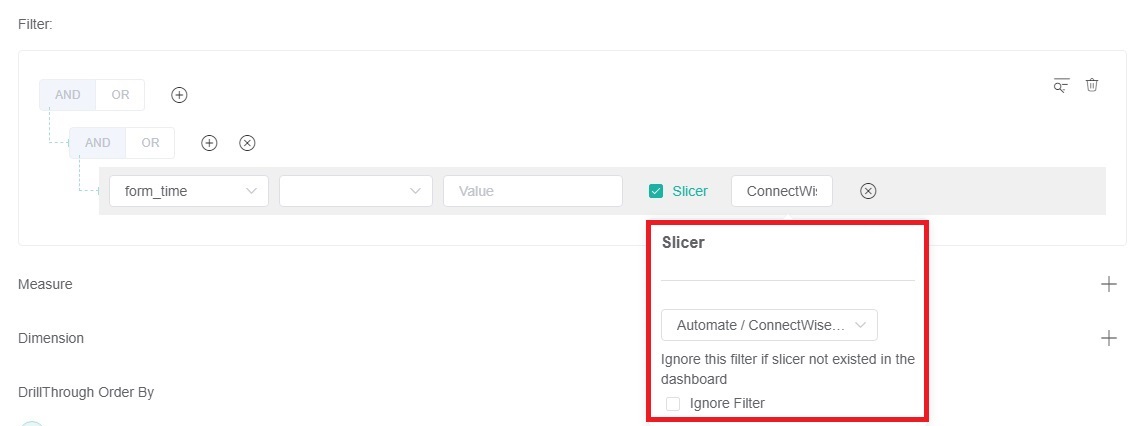Delete the form_time filter row
1146x426 pixels.
pos(868,191)
